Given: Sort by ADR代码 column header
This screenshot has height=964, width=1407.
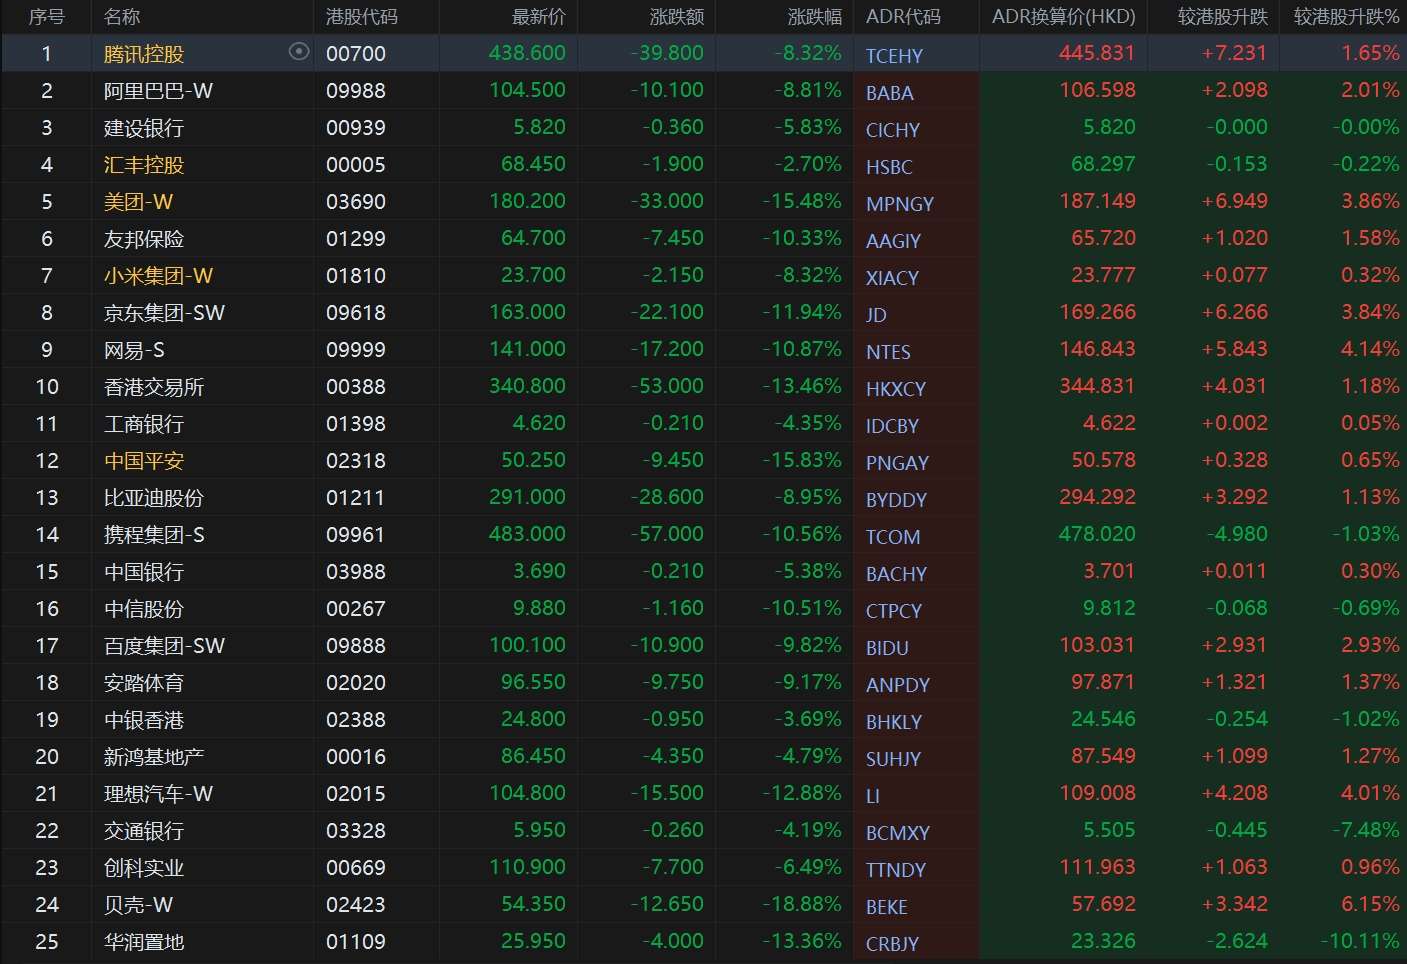Looking at the screenshot, I should click(903, 16).
